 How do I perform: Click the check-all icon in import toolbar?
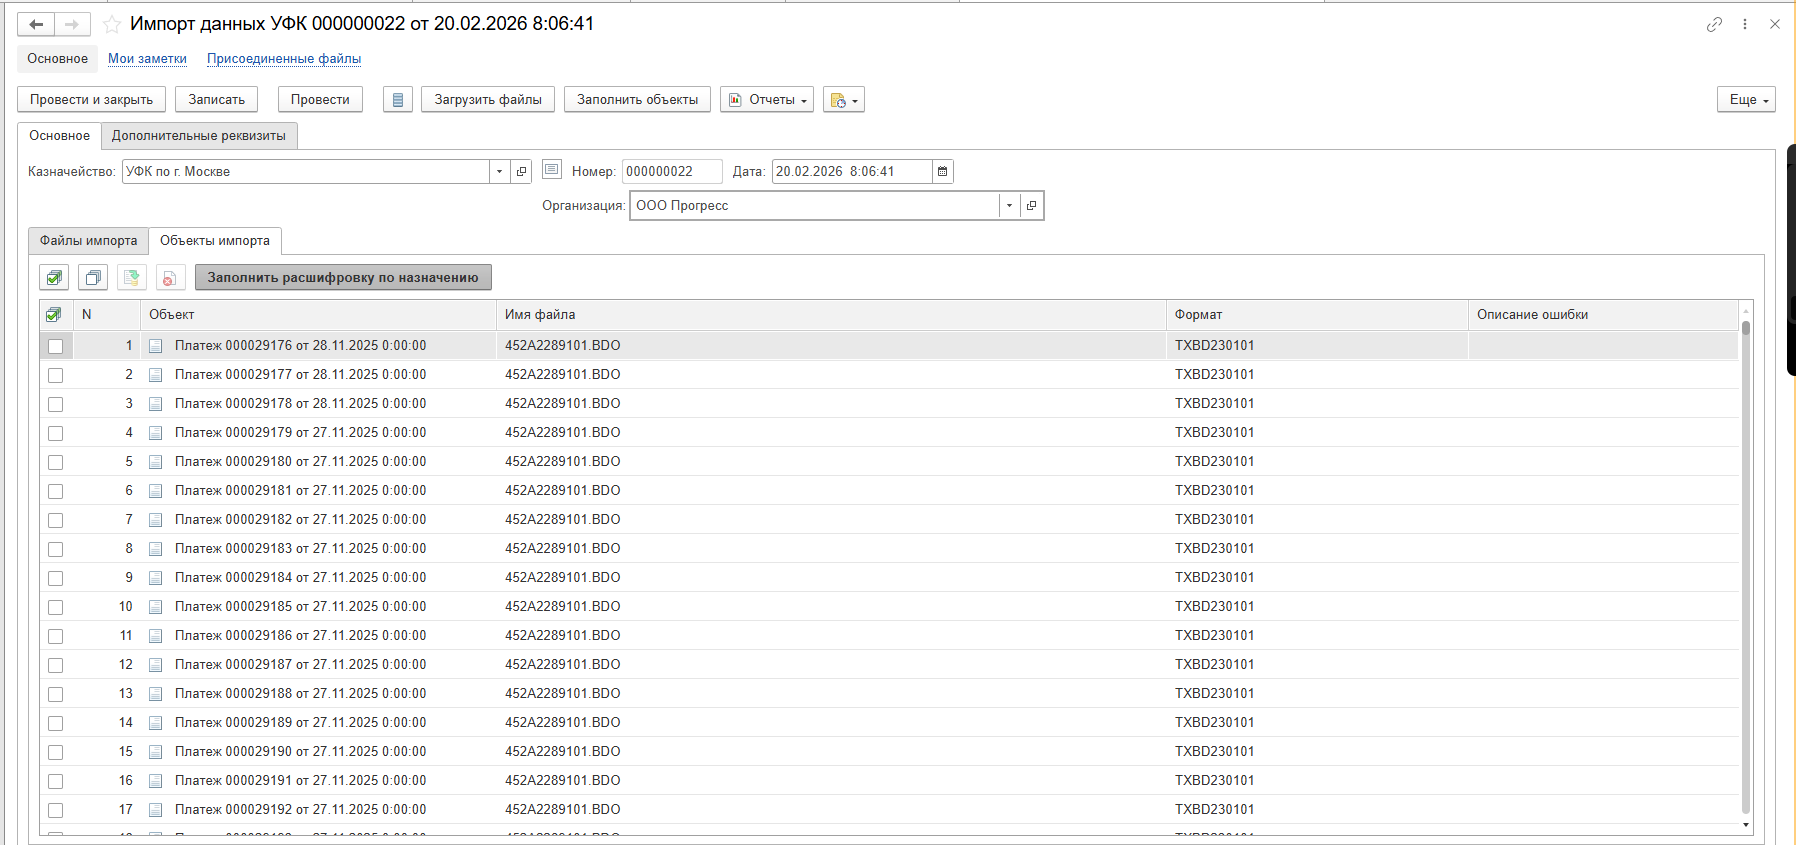point(54,278)
